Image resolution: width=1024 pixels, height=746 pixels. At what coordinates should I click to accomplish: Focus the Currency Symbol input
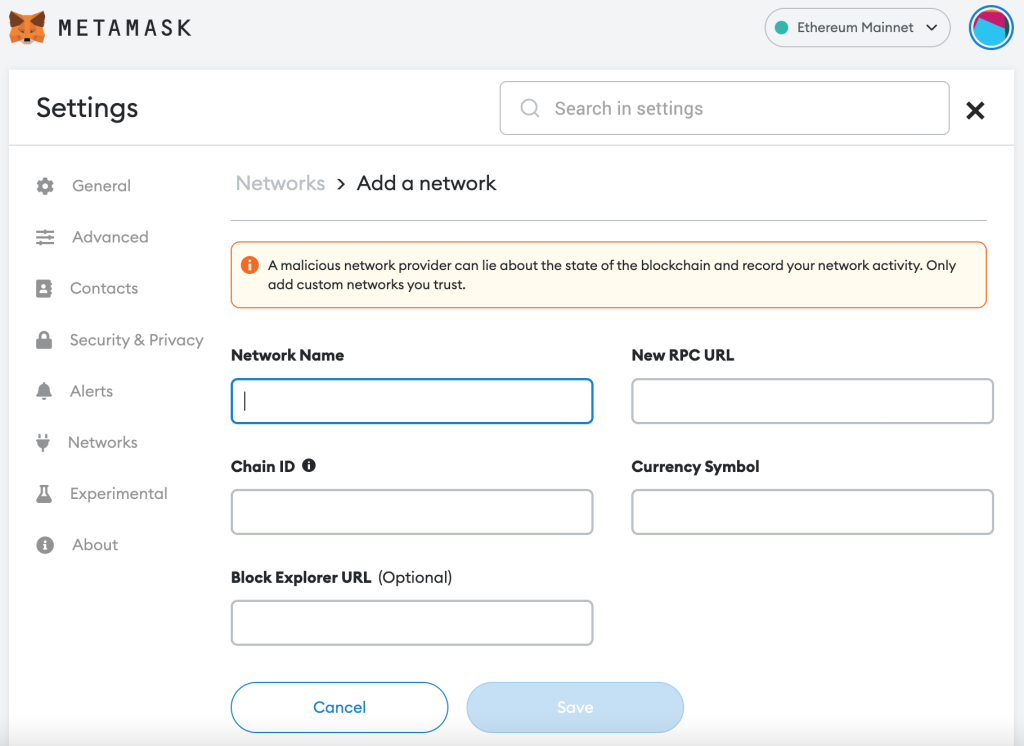click(812, 512)
